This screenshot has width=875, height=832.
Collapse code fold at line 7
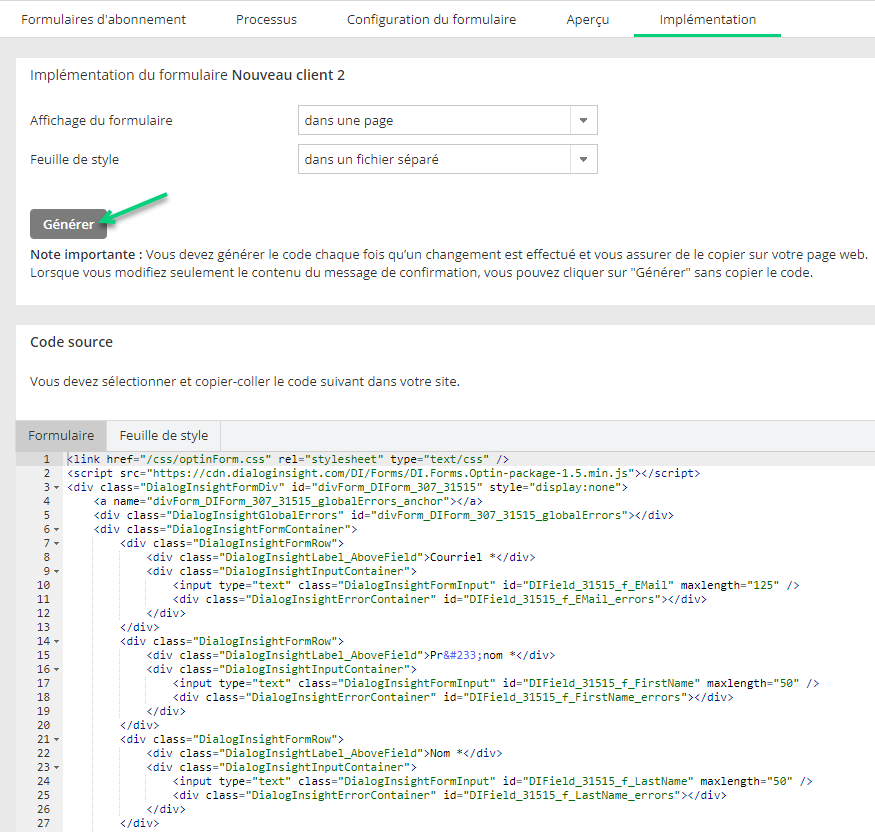[x=56, y=544]
